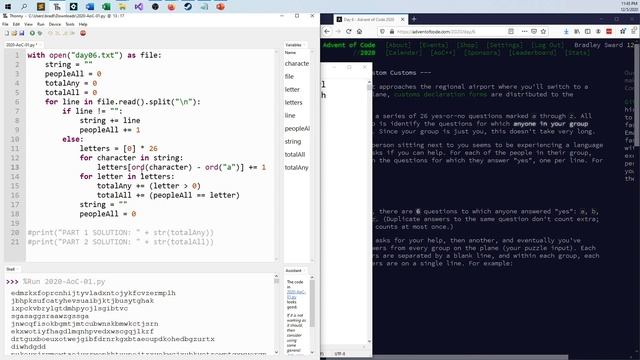Open the Help menu in Thonny
Viewport: 640px width, 360px height.
pyautogui.click(x=83, y=24)
